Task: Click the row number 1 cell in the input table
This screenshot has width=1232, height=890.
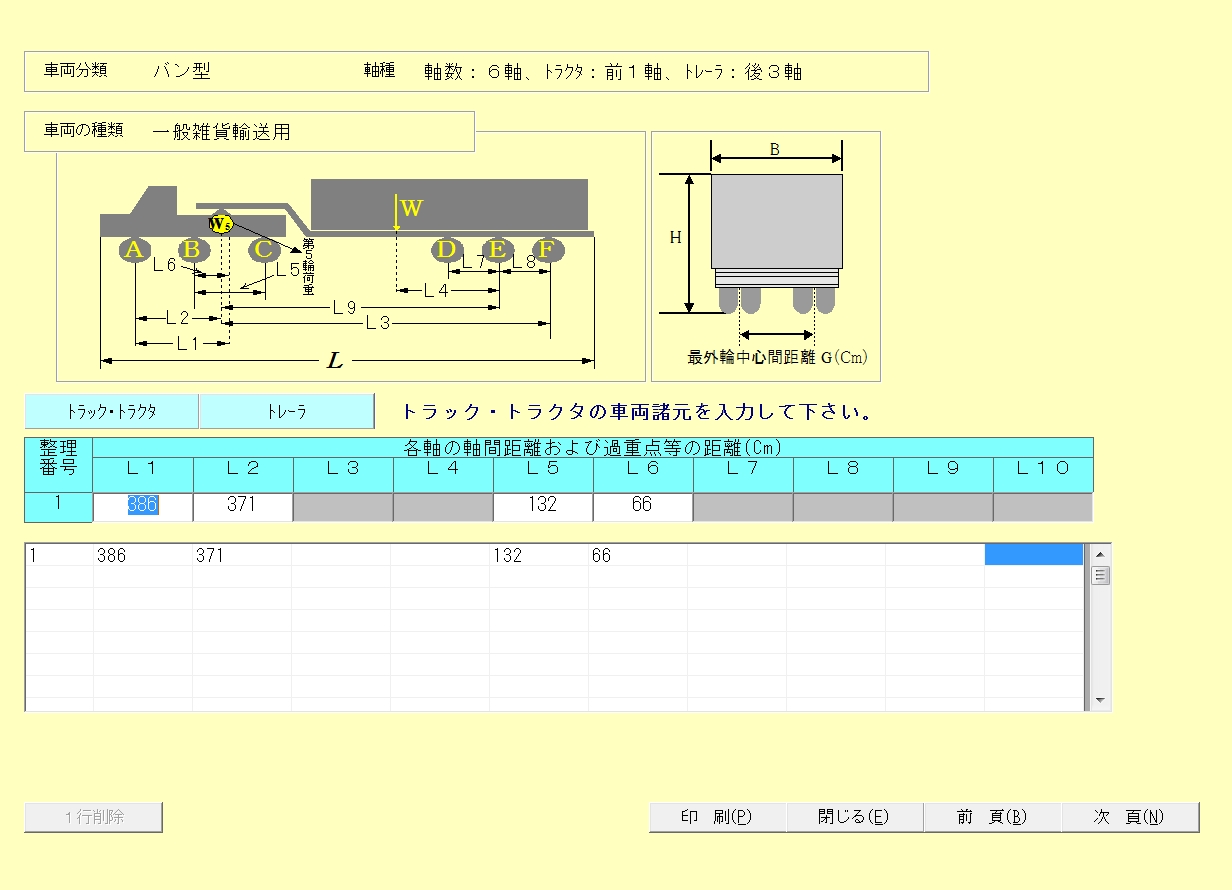Action: (59, 506)
